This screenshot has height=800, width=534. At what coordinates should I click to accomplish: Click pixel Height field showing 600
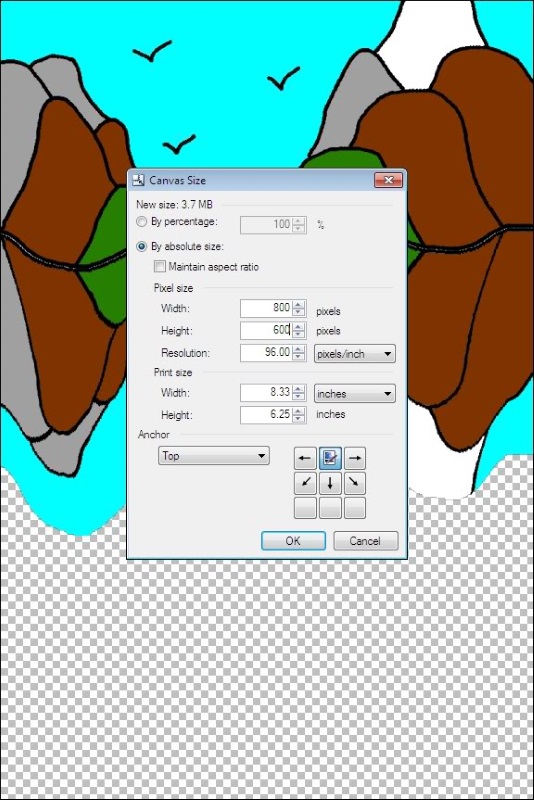pyautogui.click(x=267, y=330)
